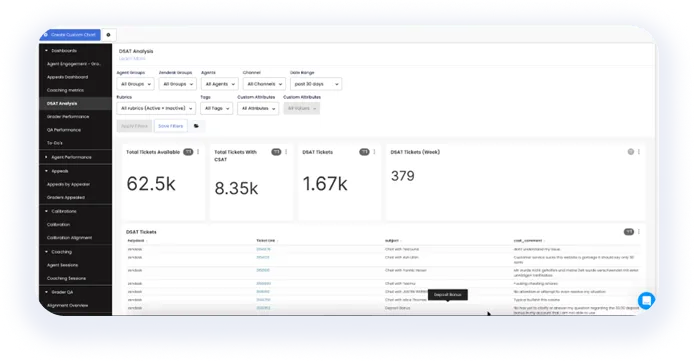Click circle icon on DSAT Tickets (Week) card

pyautogui.click(x=631, y=152)
